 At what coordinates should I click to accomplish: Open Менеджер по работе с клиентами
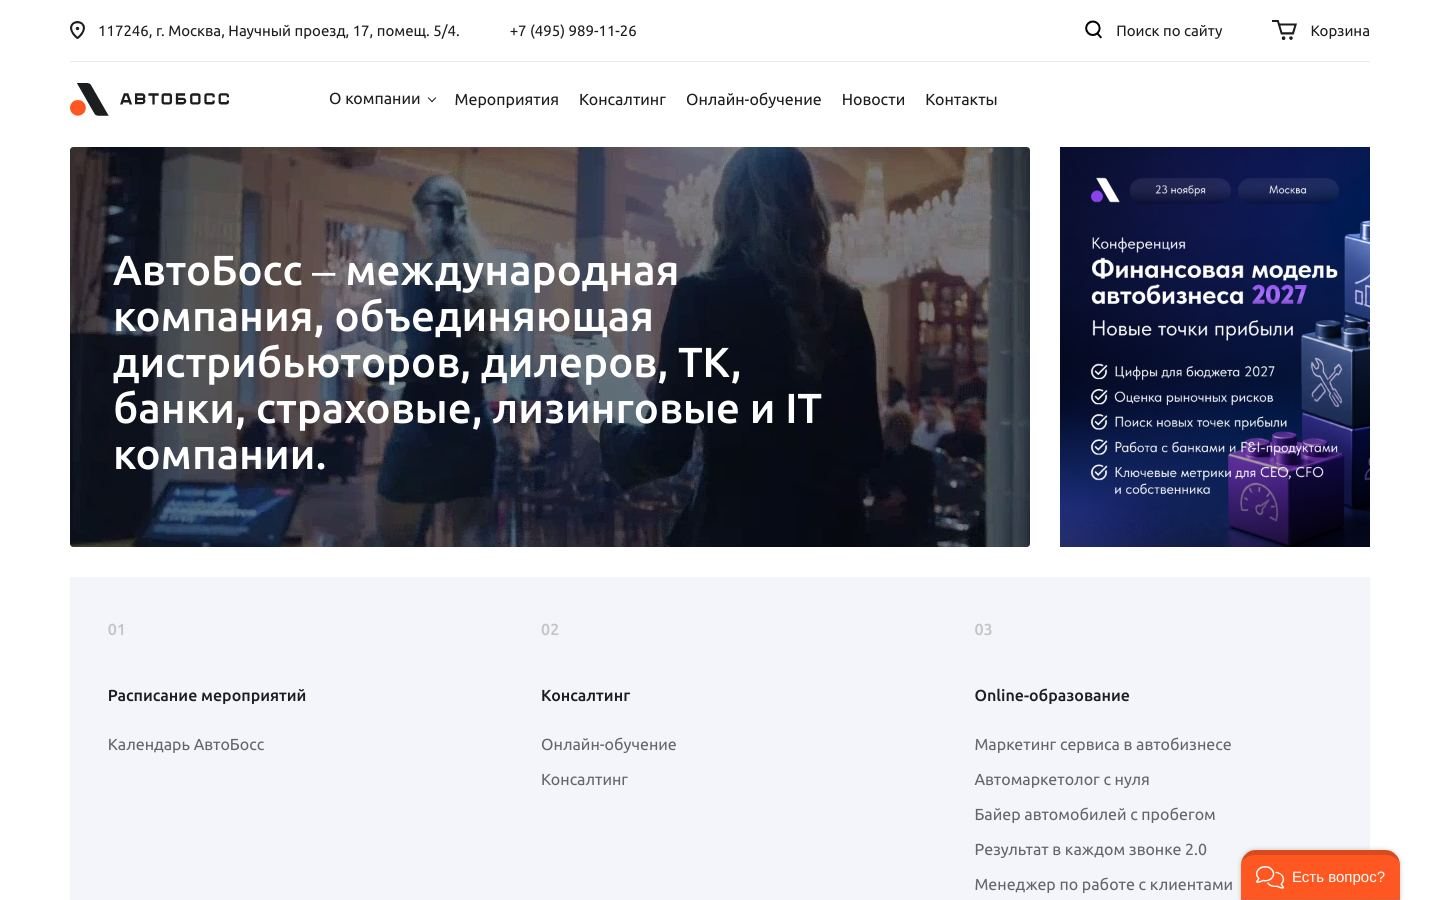click(1104, 884)
